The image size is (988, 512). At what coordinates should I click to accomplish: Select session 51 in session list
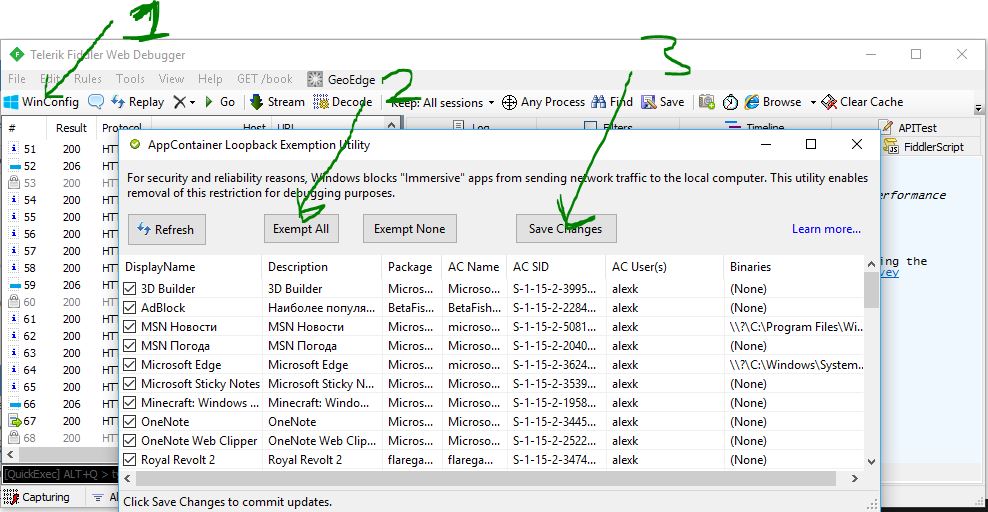(60, 149)
